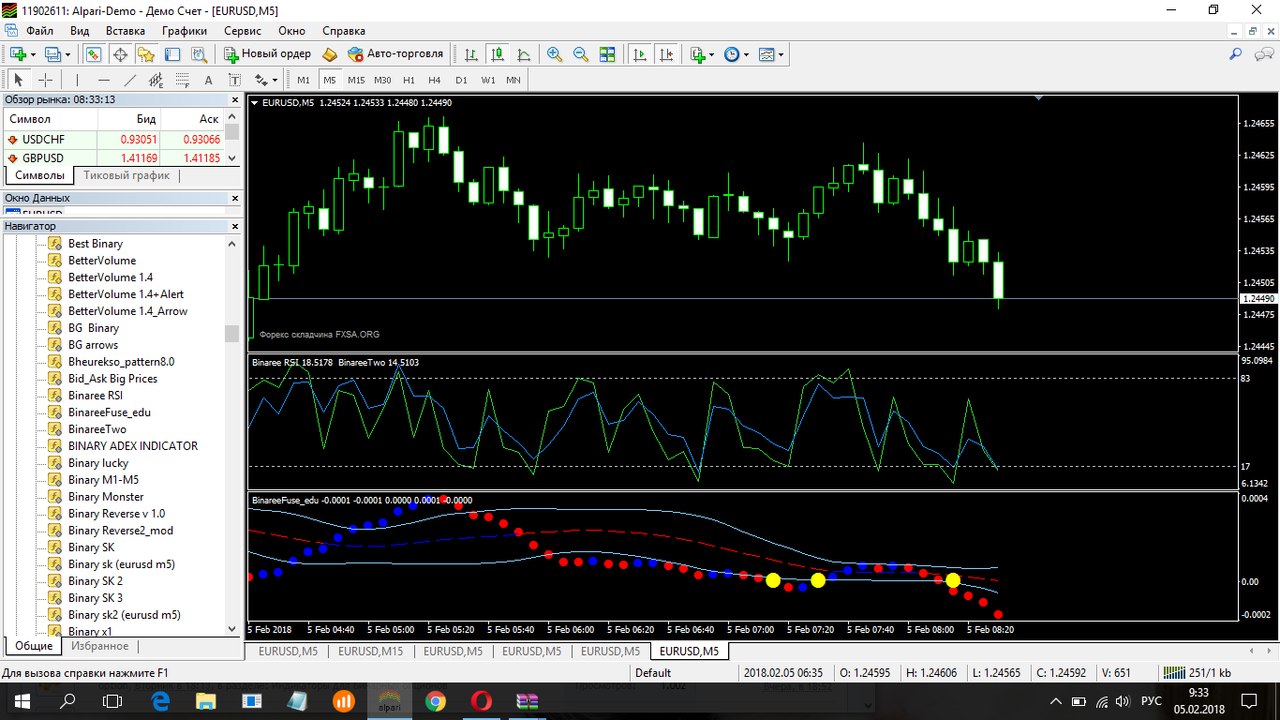
Task: Toggle the Market Watch panel icon
Action: pos(93,54)
